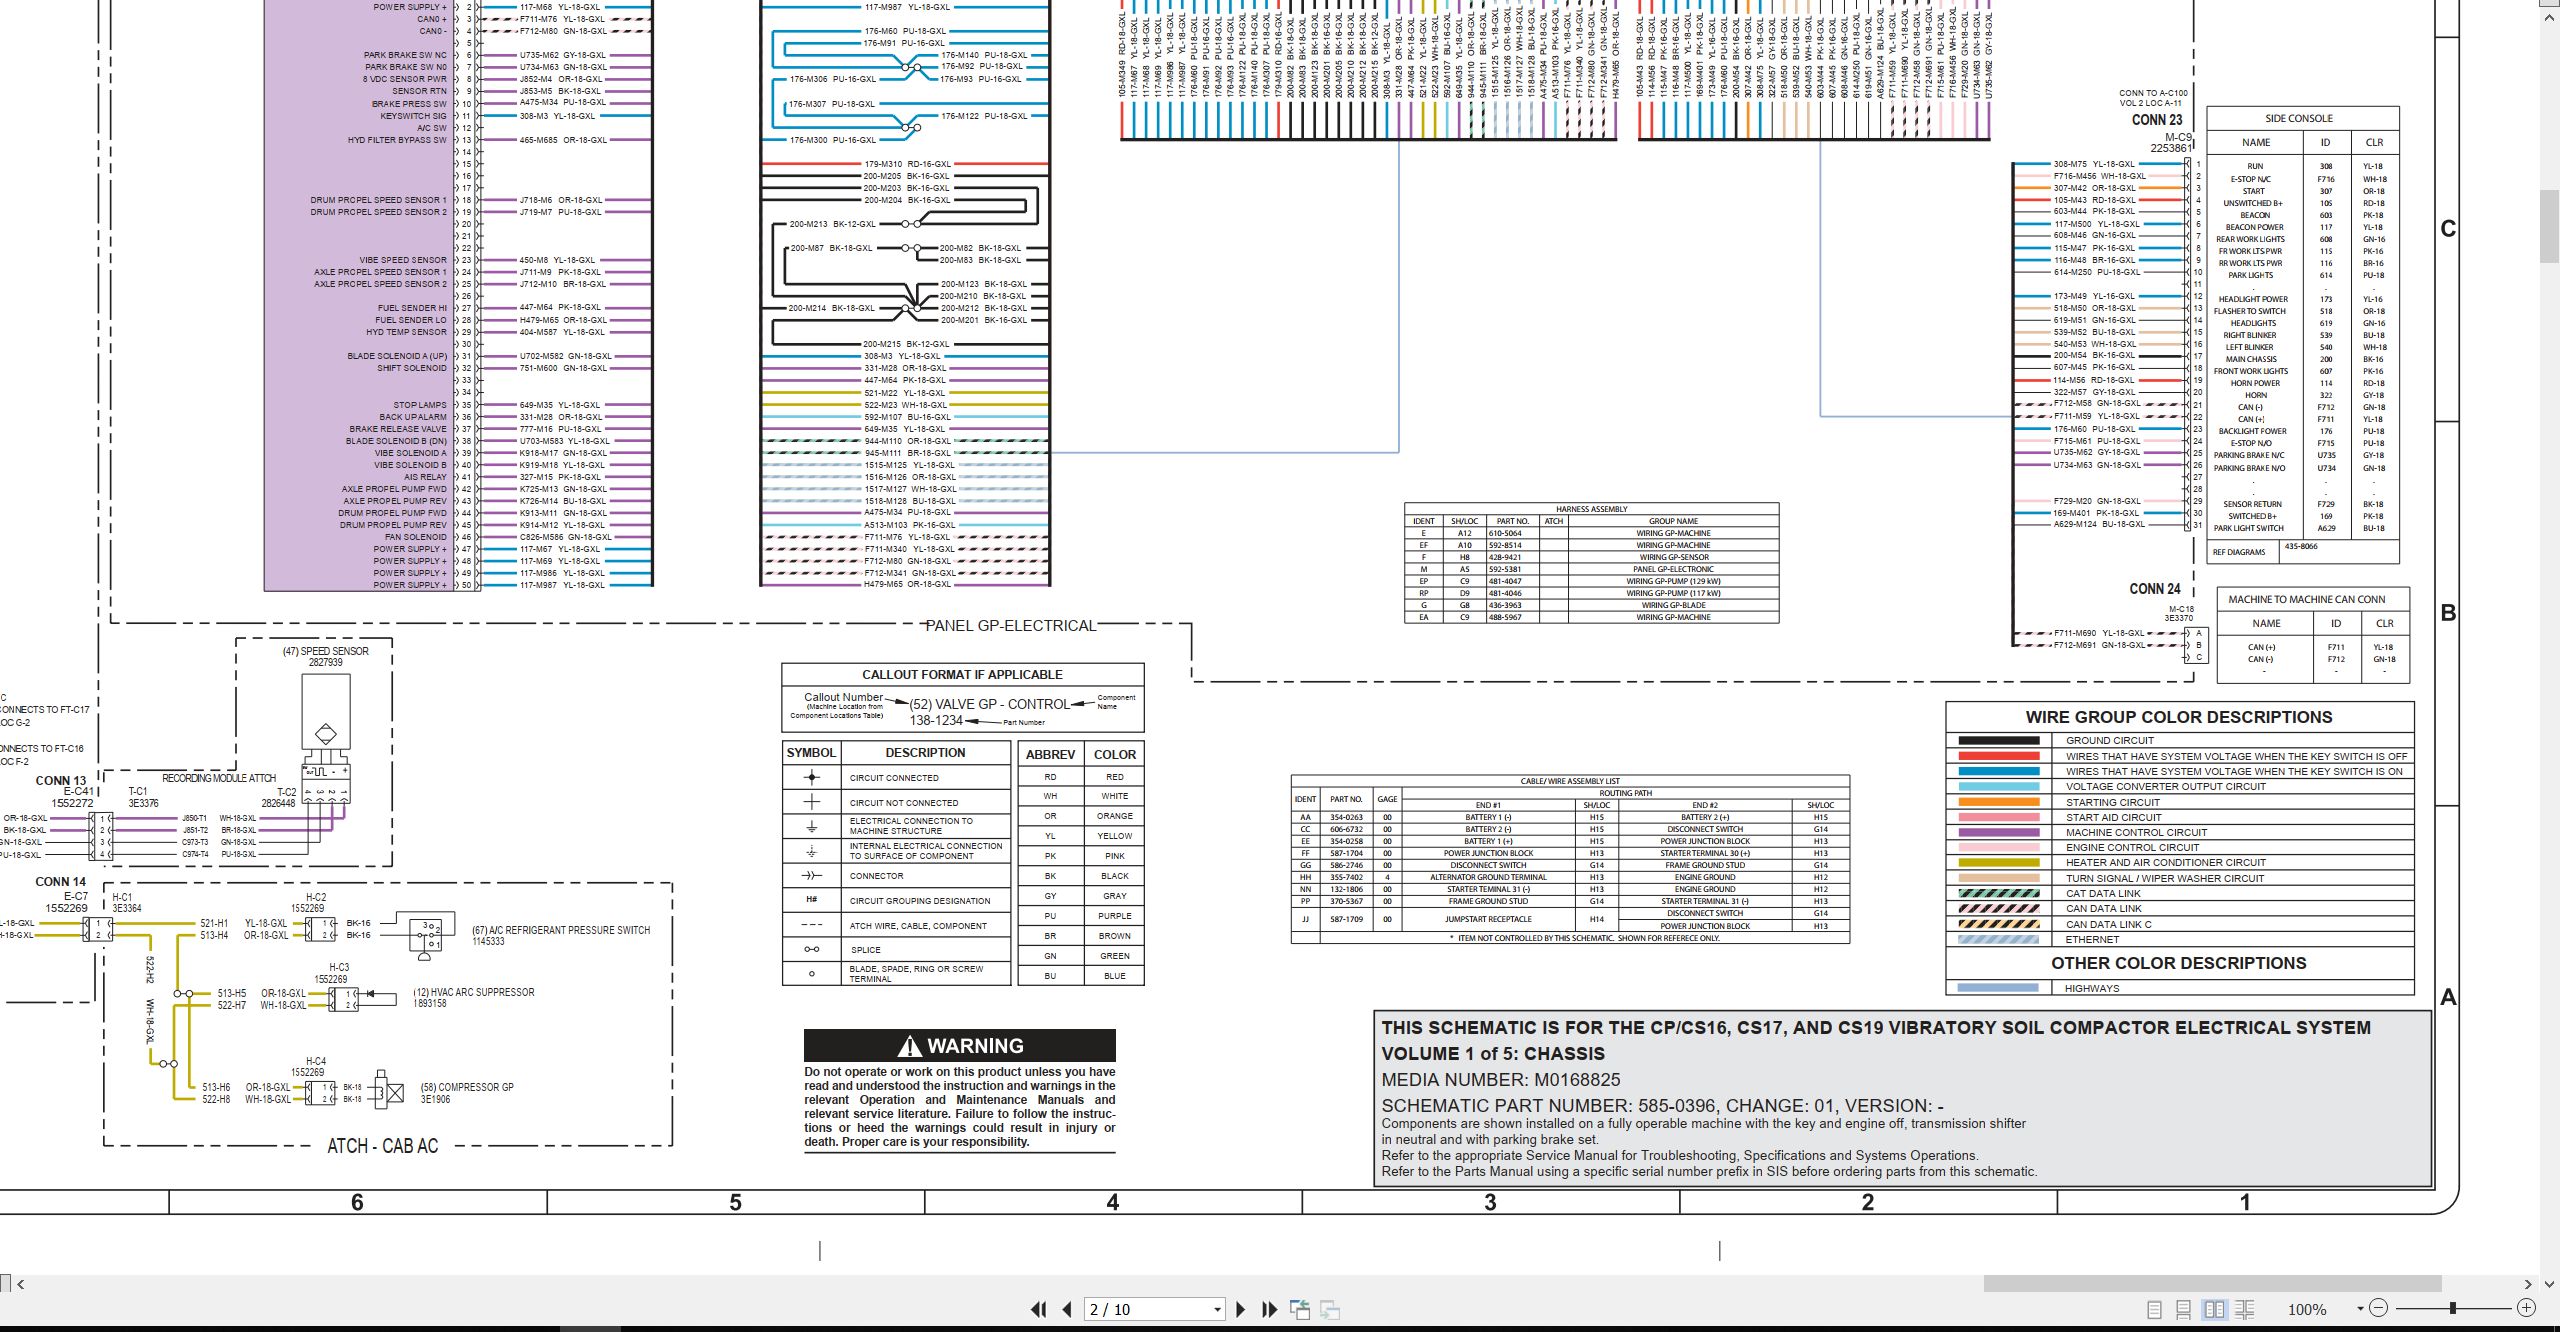
Task: Click the next view icon
Action: (1330, 1309)
